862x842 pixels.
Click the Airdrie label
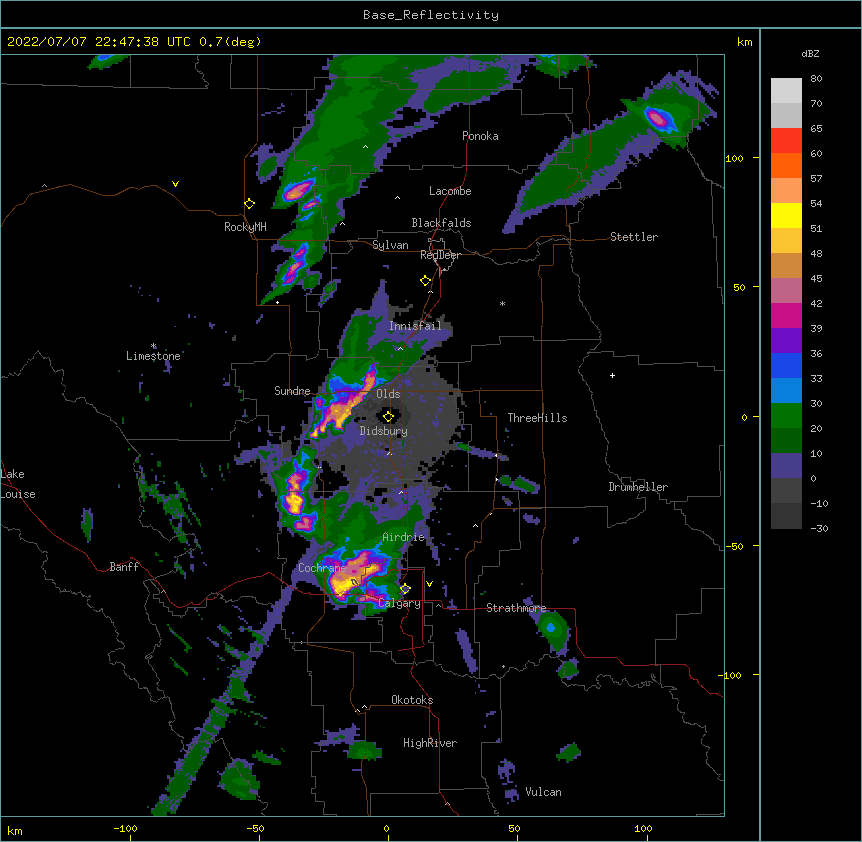coord(403,537)
